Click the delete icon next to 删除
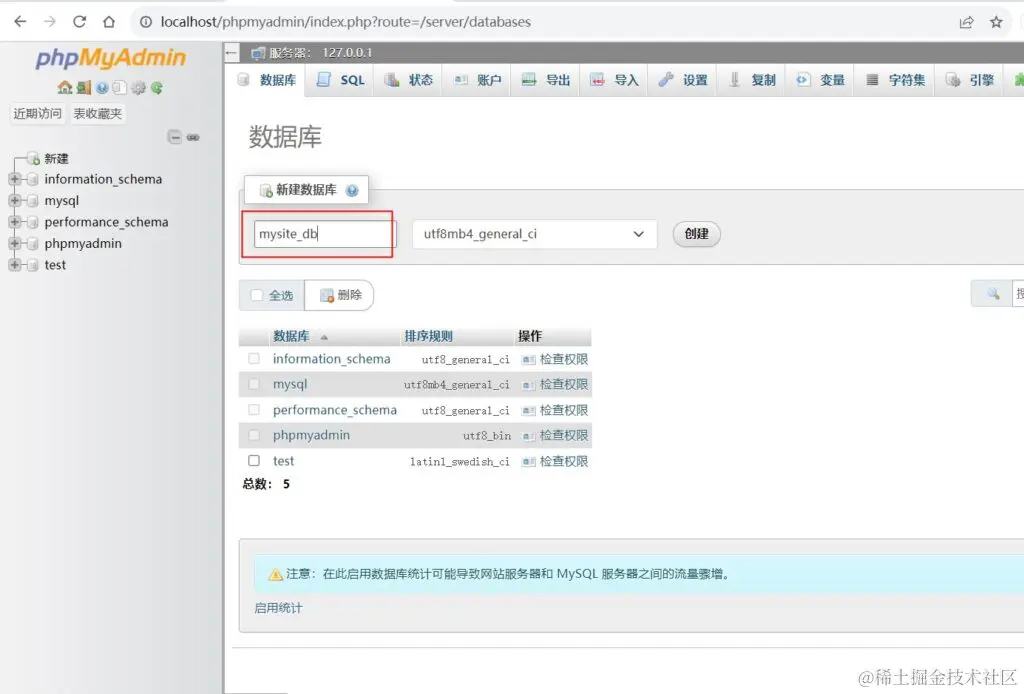1024x694 pixels. point(327,296)
